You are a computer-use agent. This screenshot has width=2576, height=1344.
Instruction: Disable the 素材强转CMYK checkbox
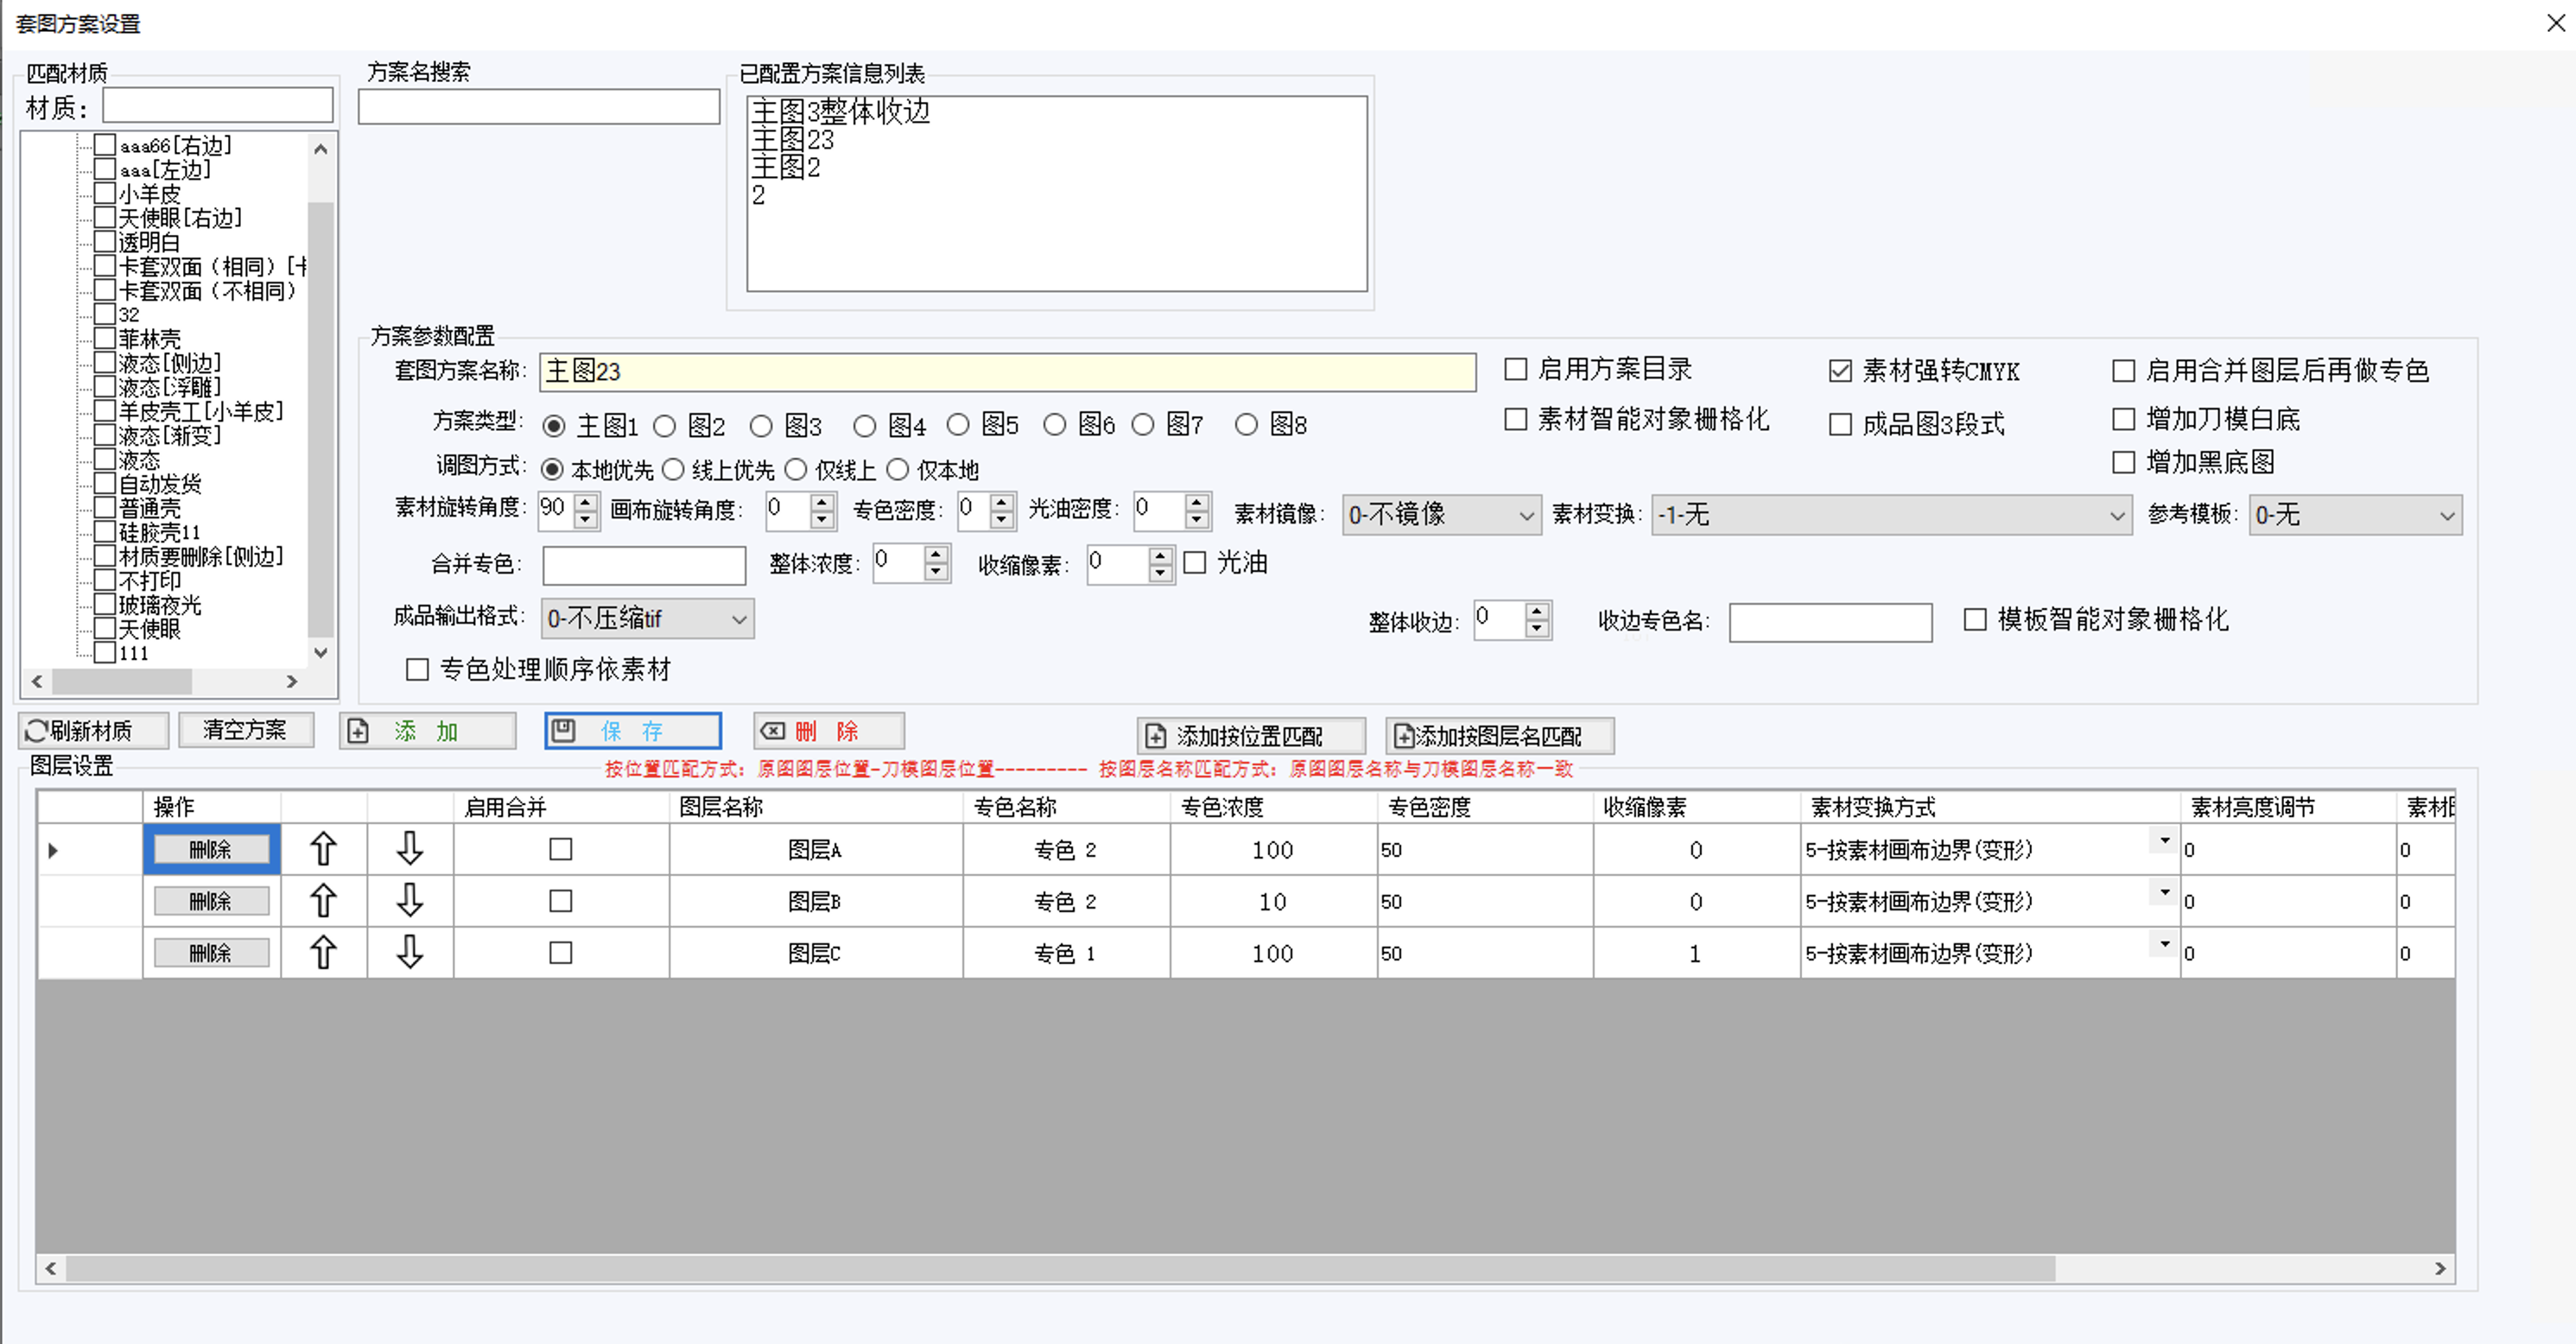(1840, 371)
